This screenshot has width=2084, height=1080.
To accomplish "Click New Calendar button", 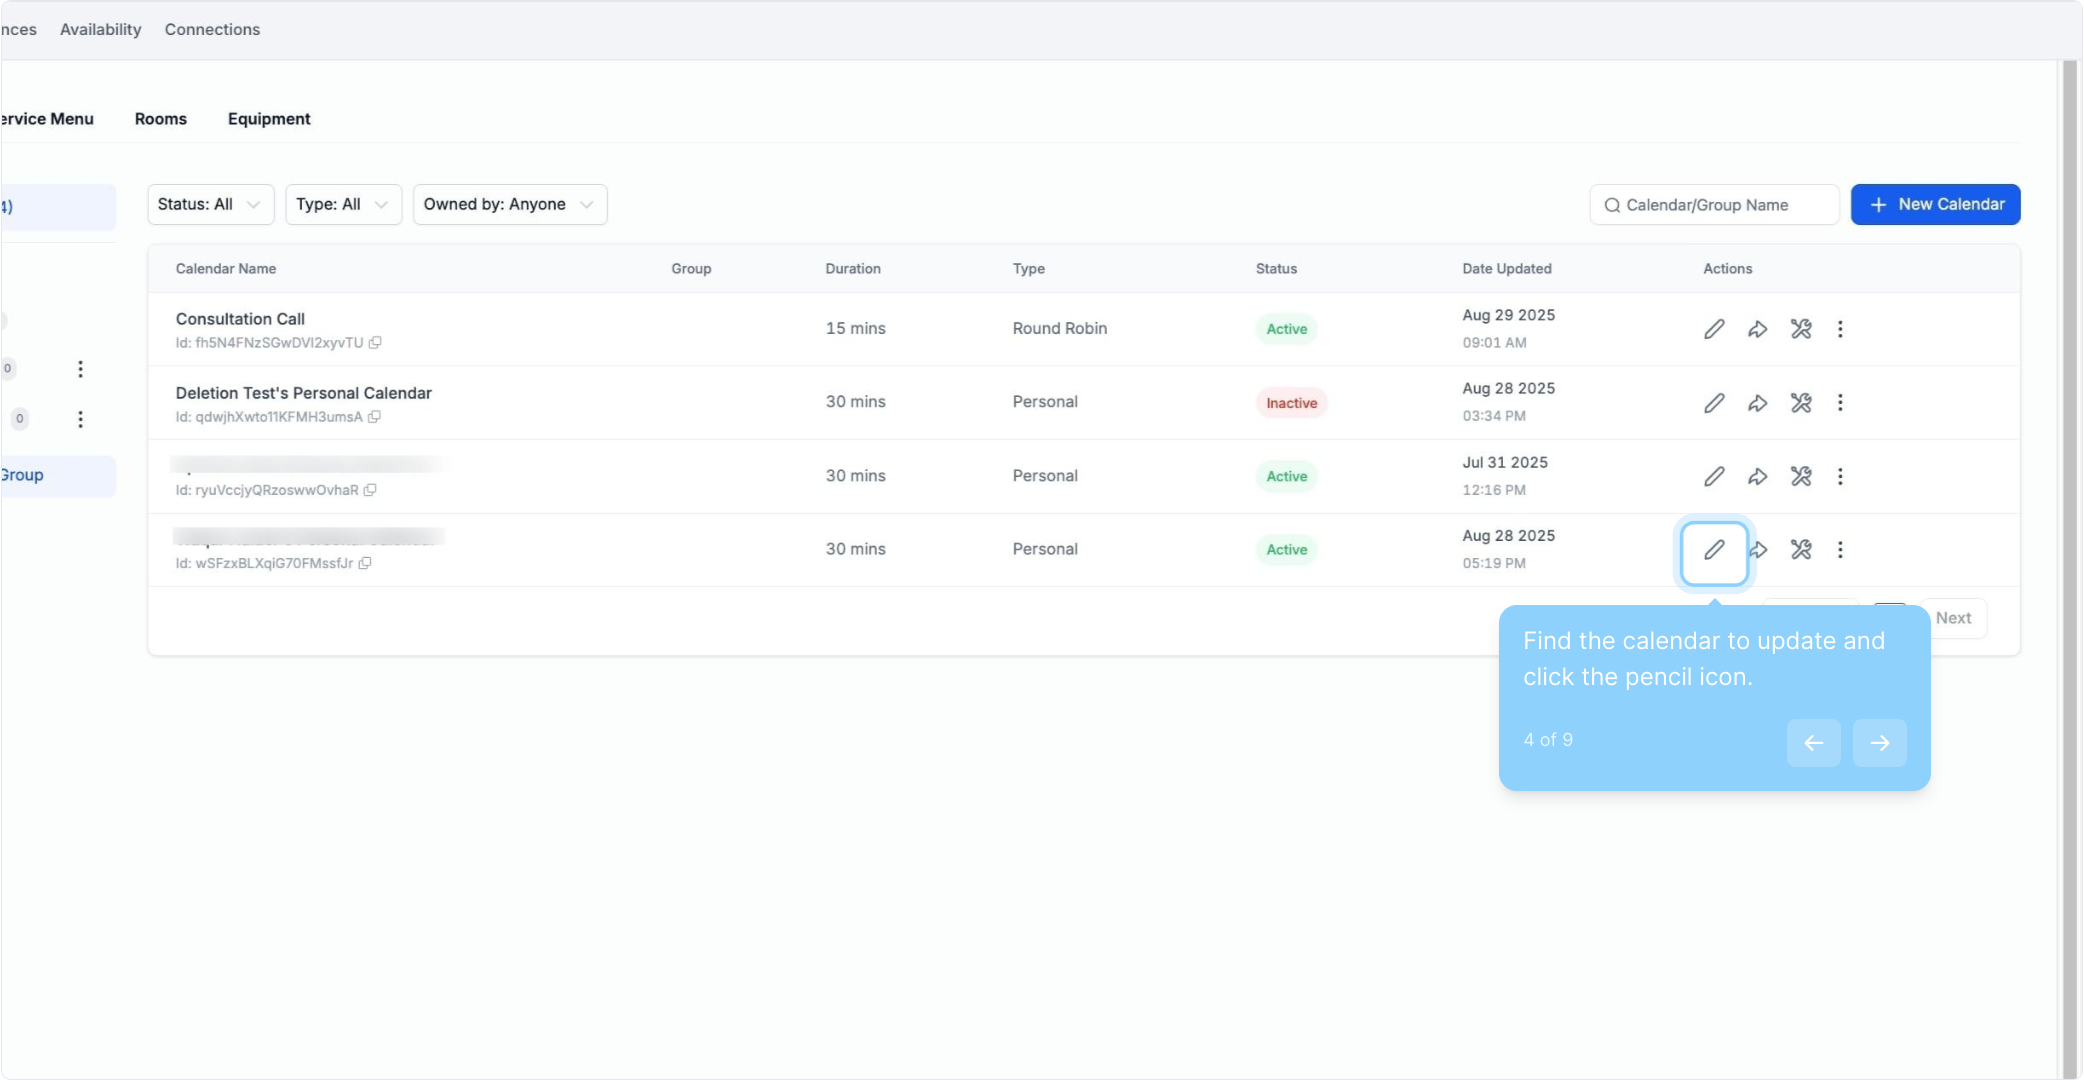I will (1935, 205).
